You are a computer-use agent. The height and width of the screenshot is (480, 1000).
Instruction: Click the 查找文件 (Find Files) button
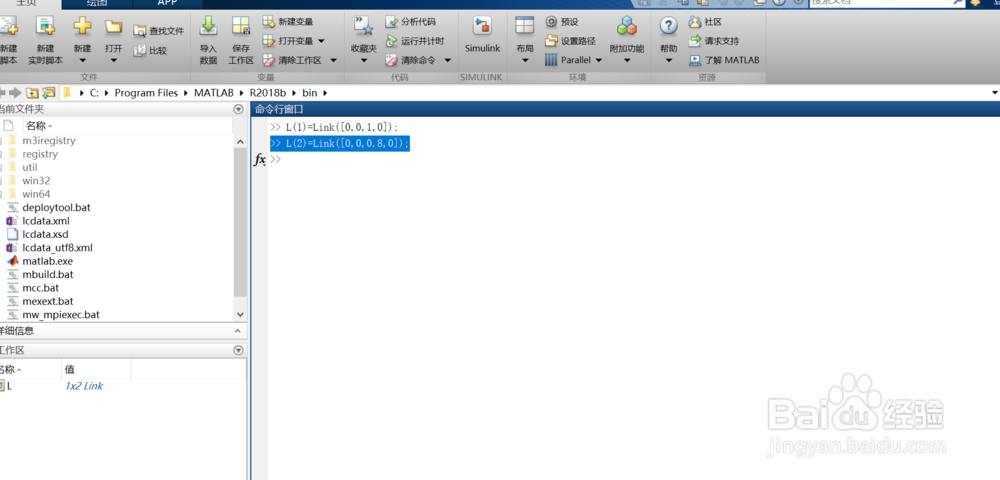(x=158, y=31)
